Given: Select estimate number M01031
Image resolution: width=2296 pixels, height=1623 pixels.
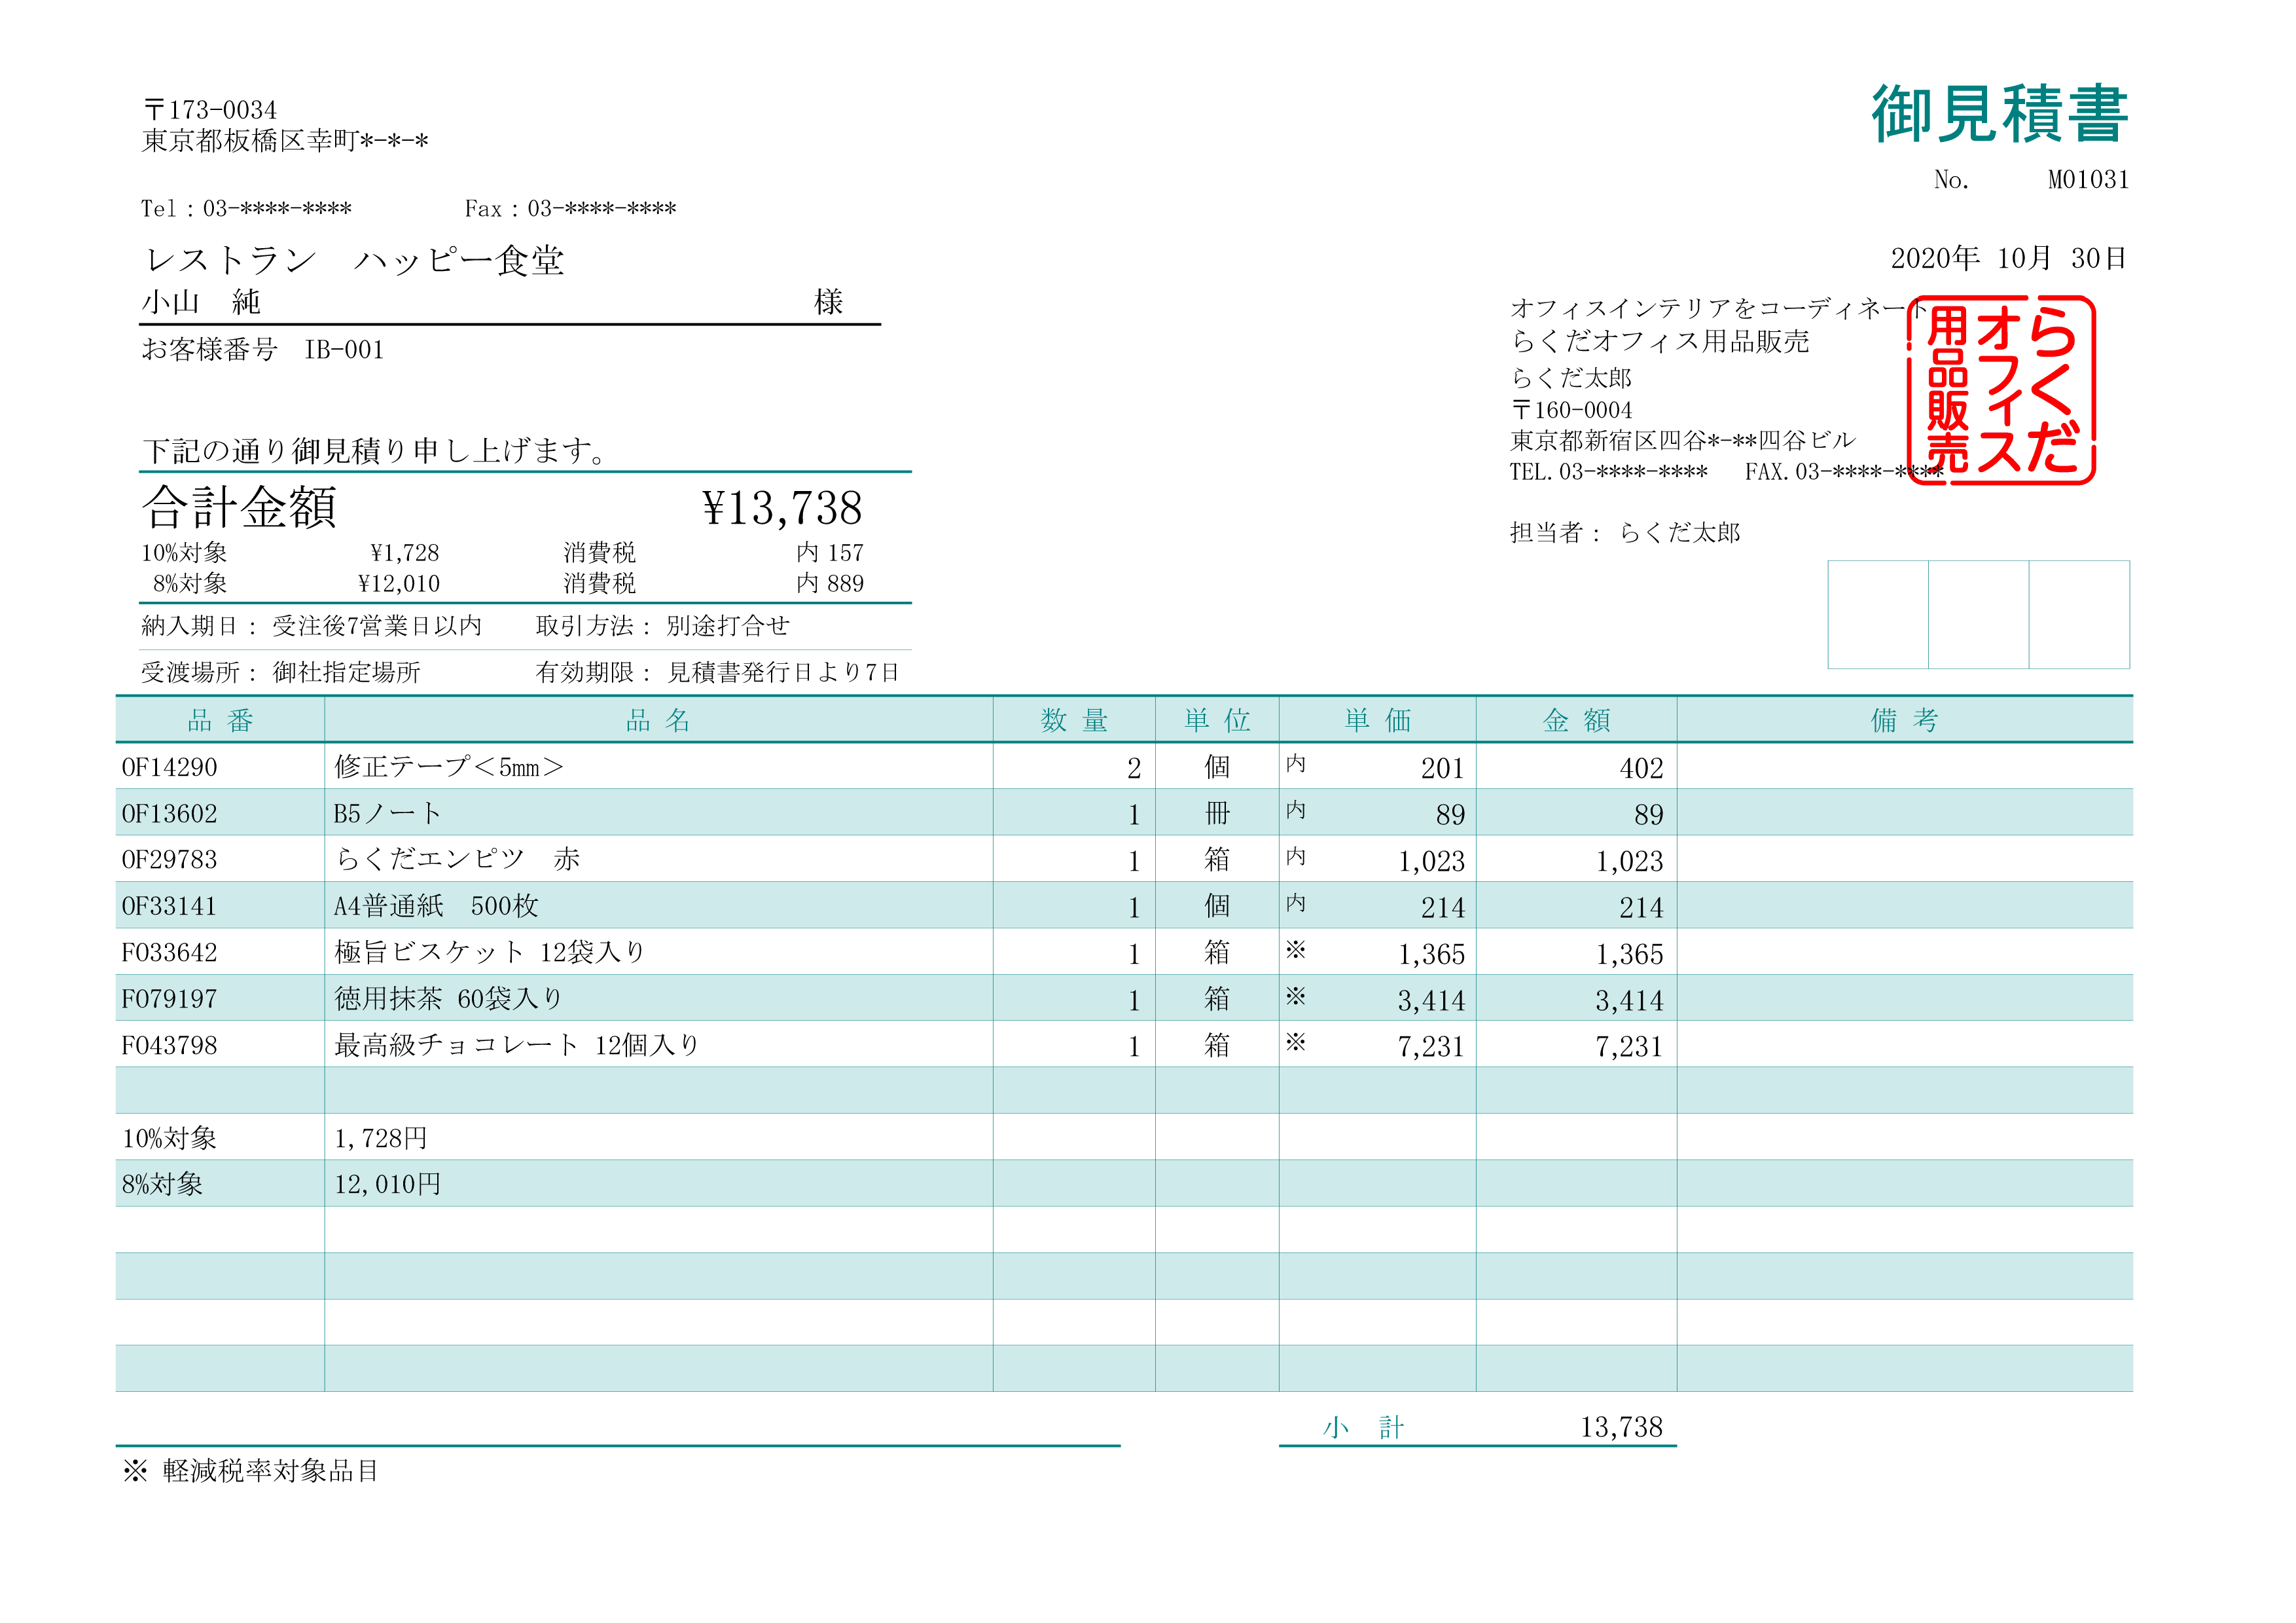Looking at the screenshot, I should (x=2088, y=180).
